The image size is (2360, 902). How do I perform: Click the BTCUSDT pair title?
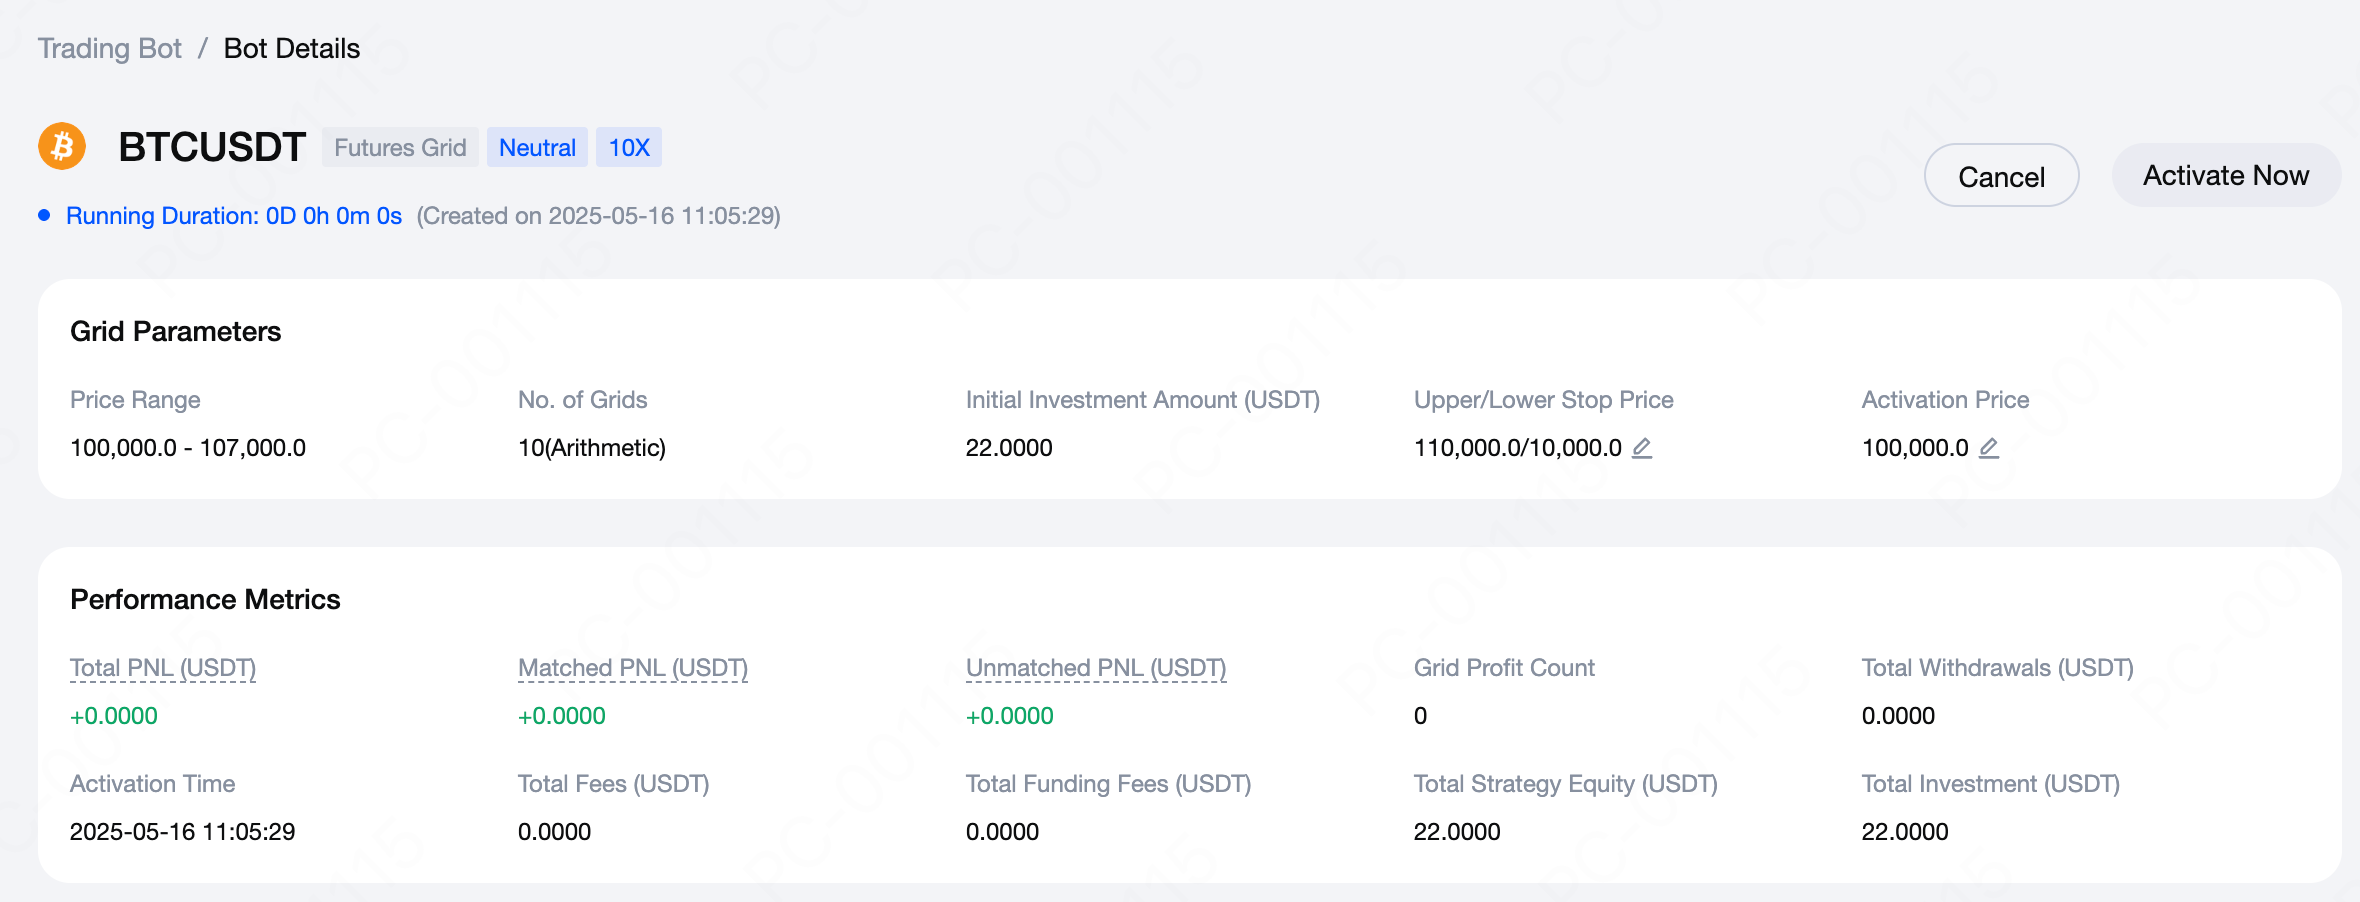click(x=212, y=147)
